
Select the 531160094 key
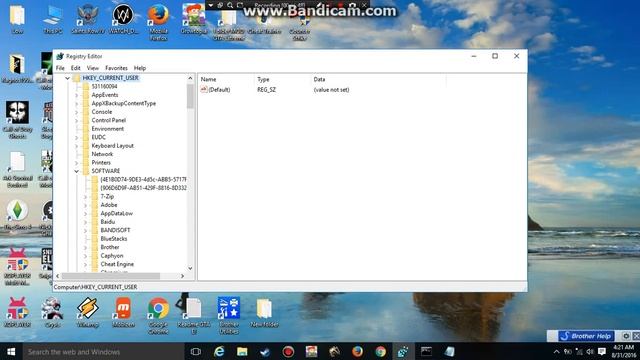[x=104, y=87]
